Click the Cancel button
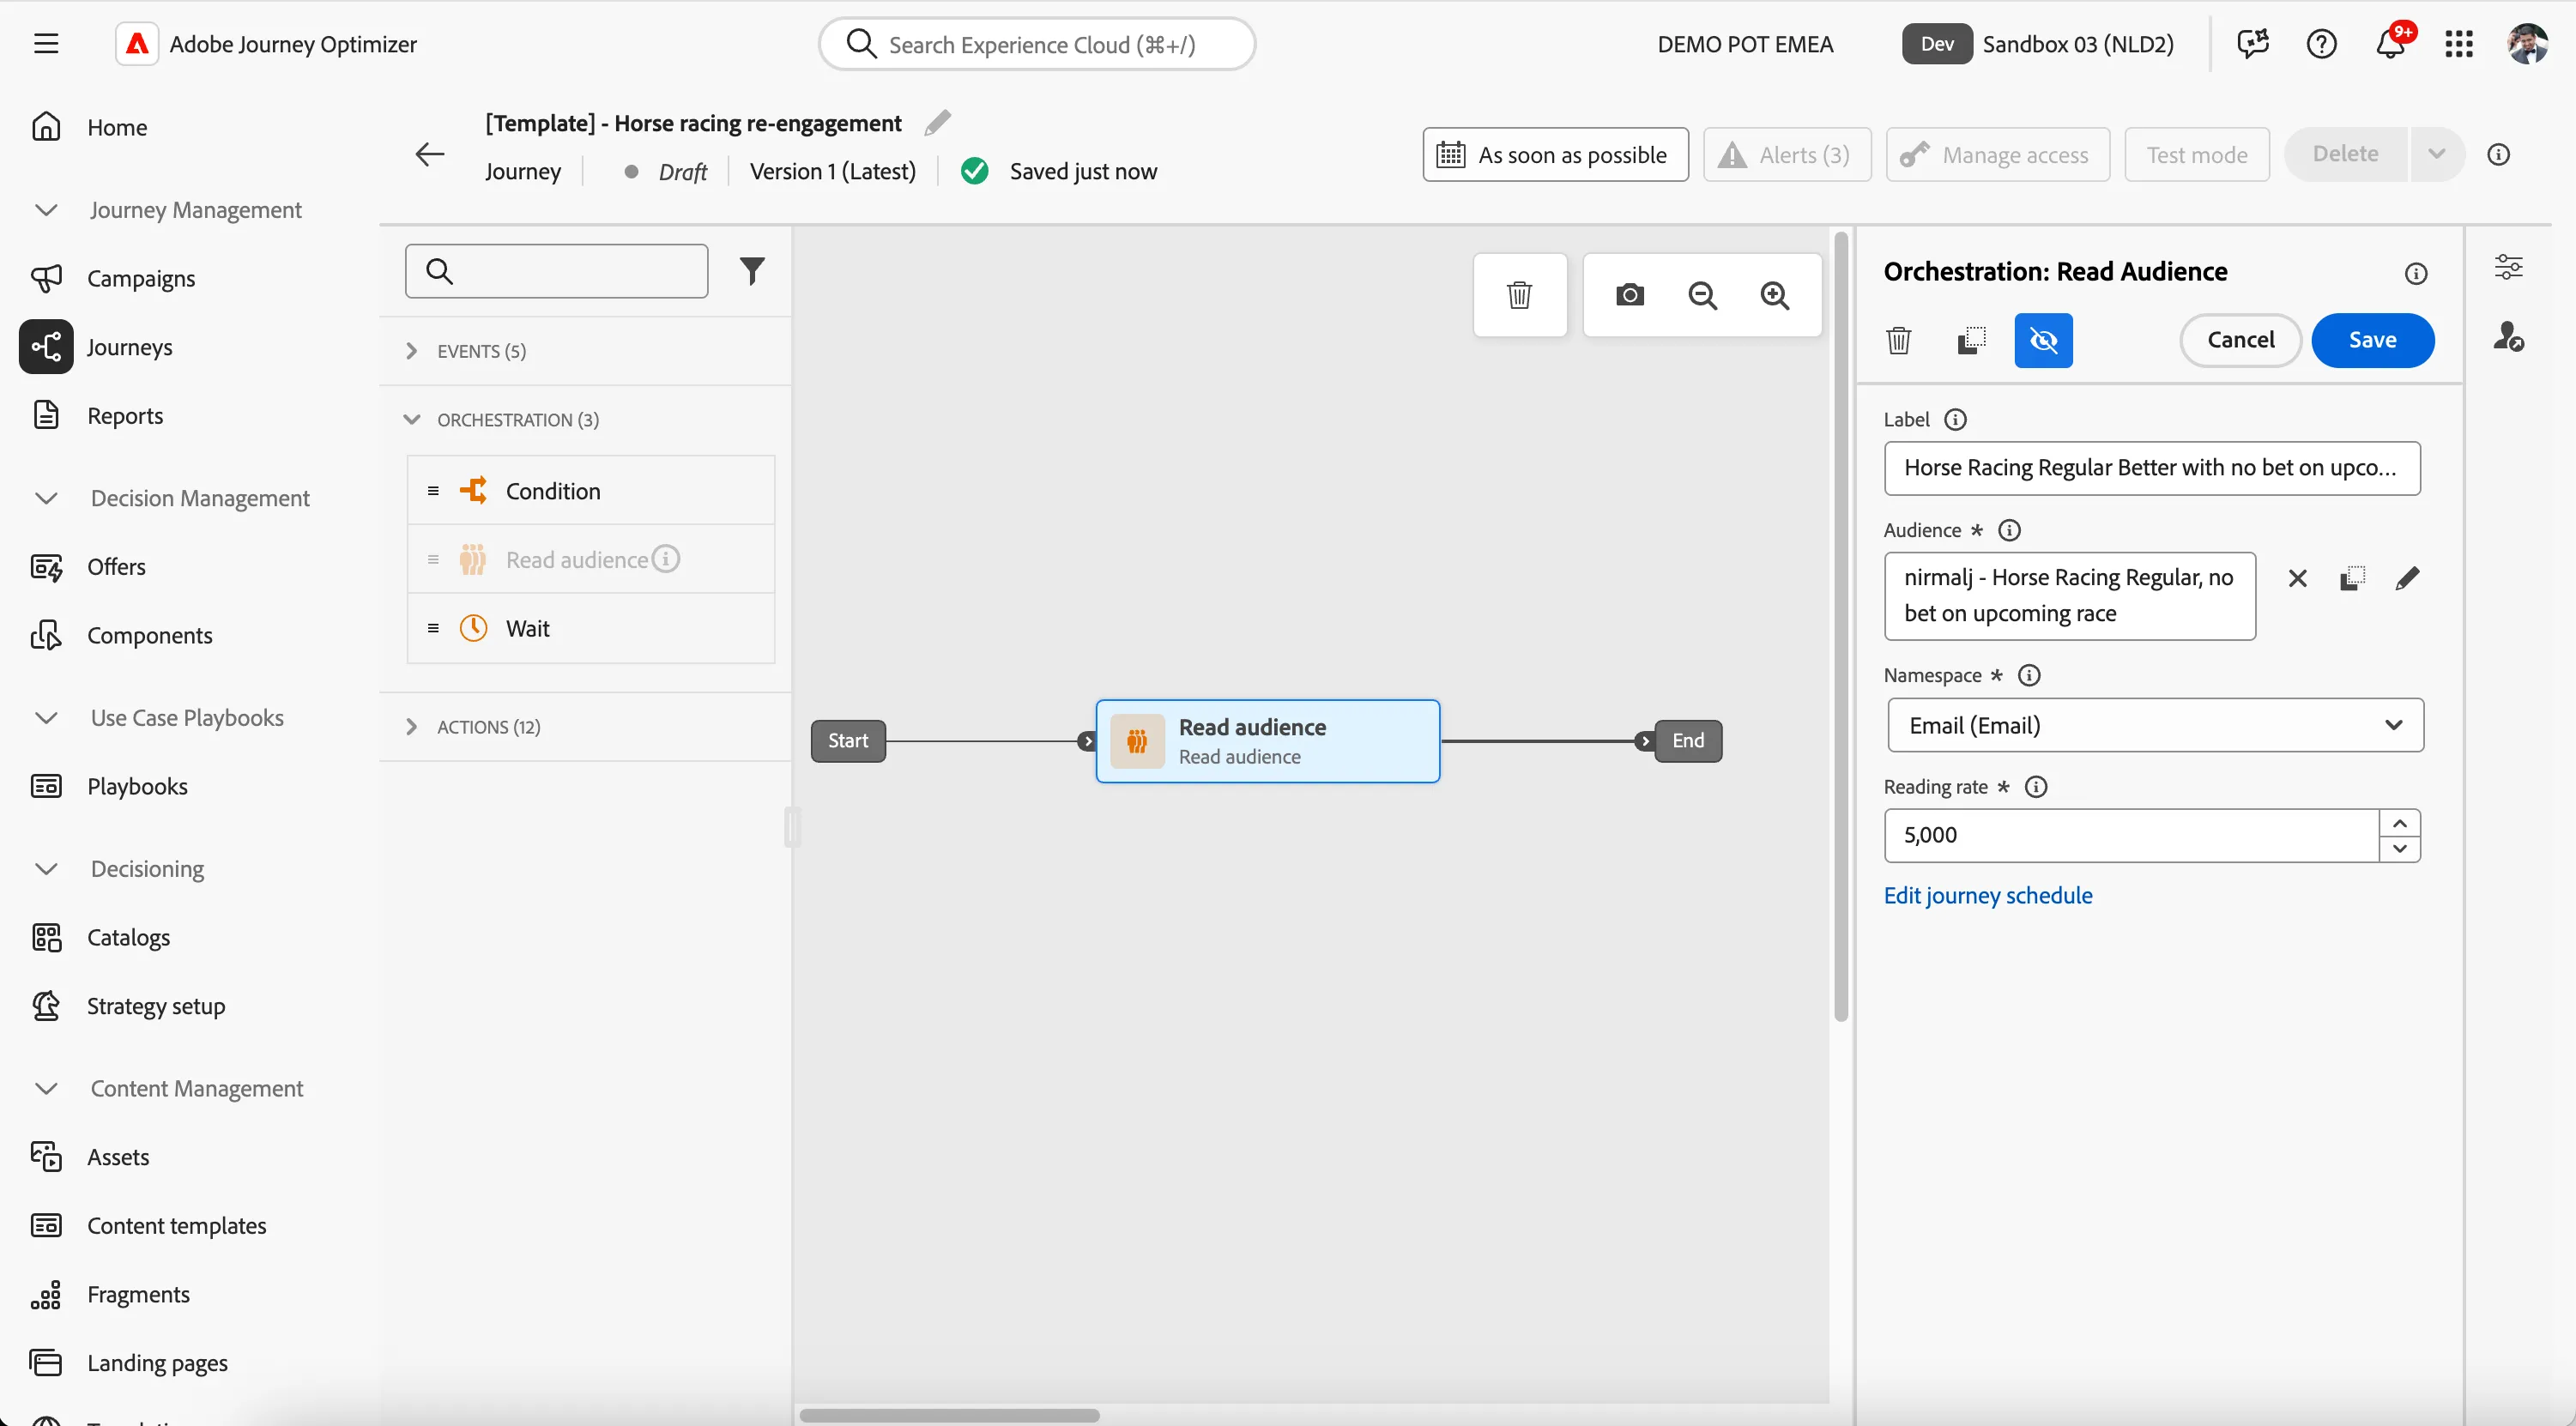The height and width of the screenshot is (1426, 2576). point(2240,340)
